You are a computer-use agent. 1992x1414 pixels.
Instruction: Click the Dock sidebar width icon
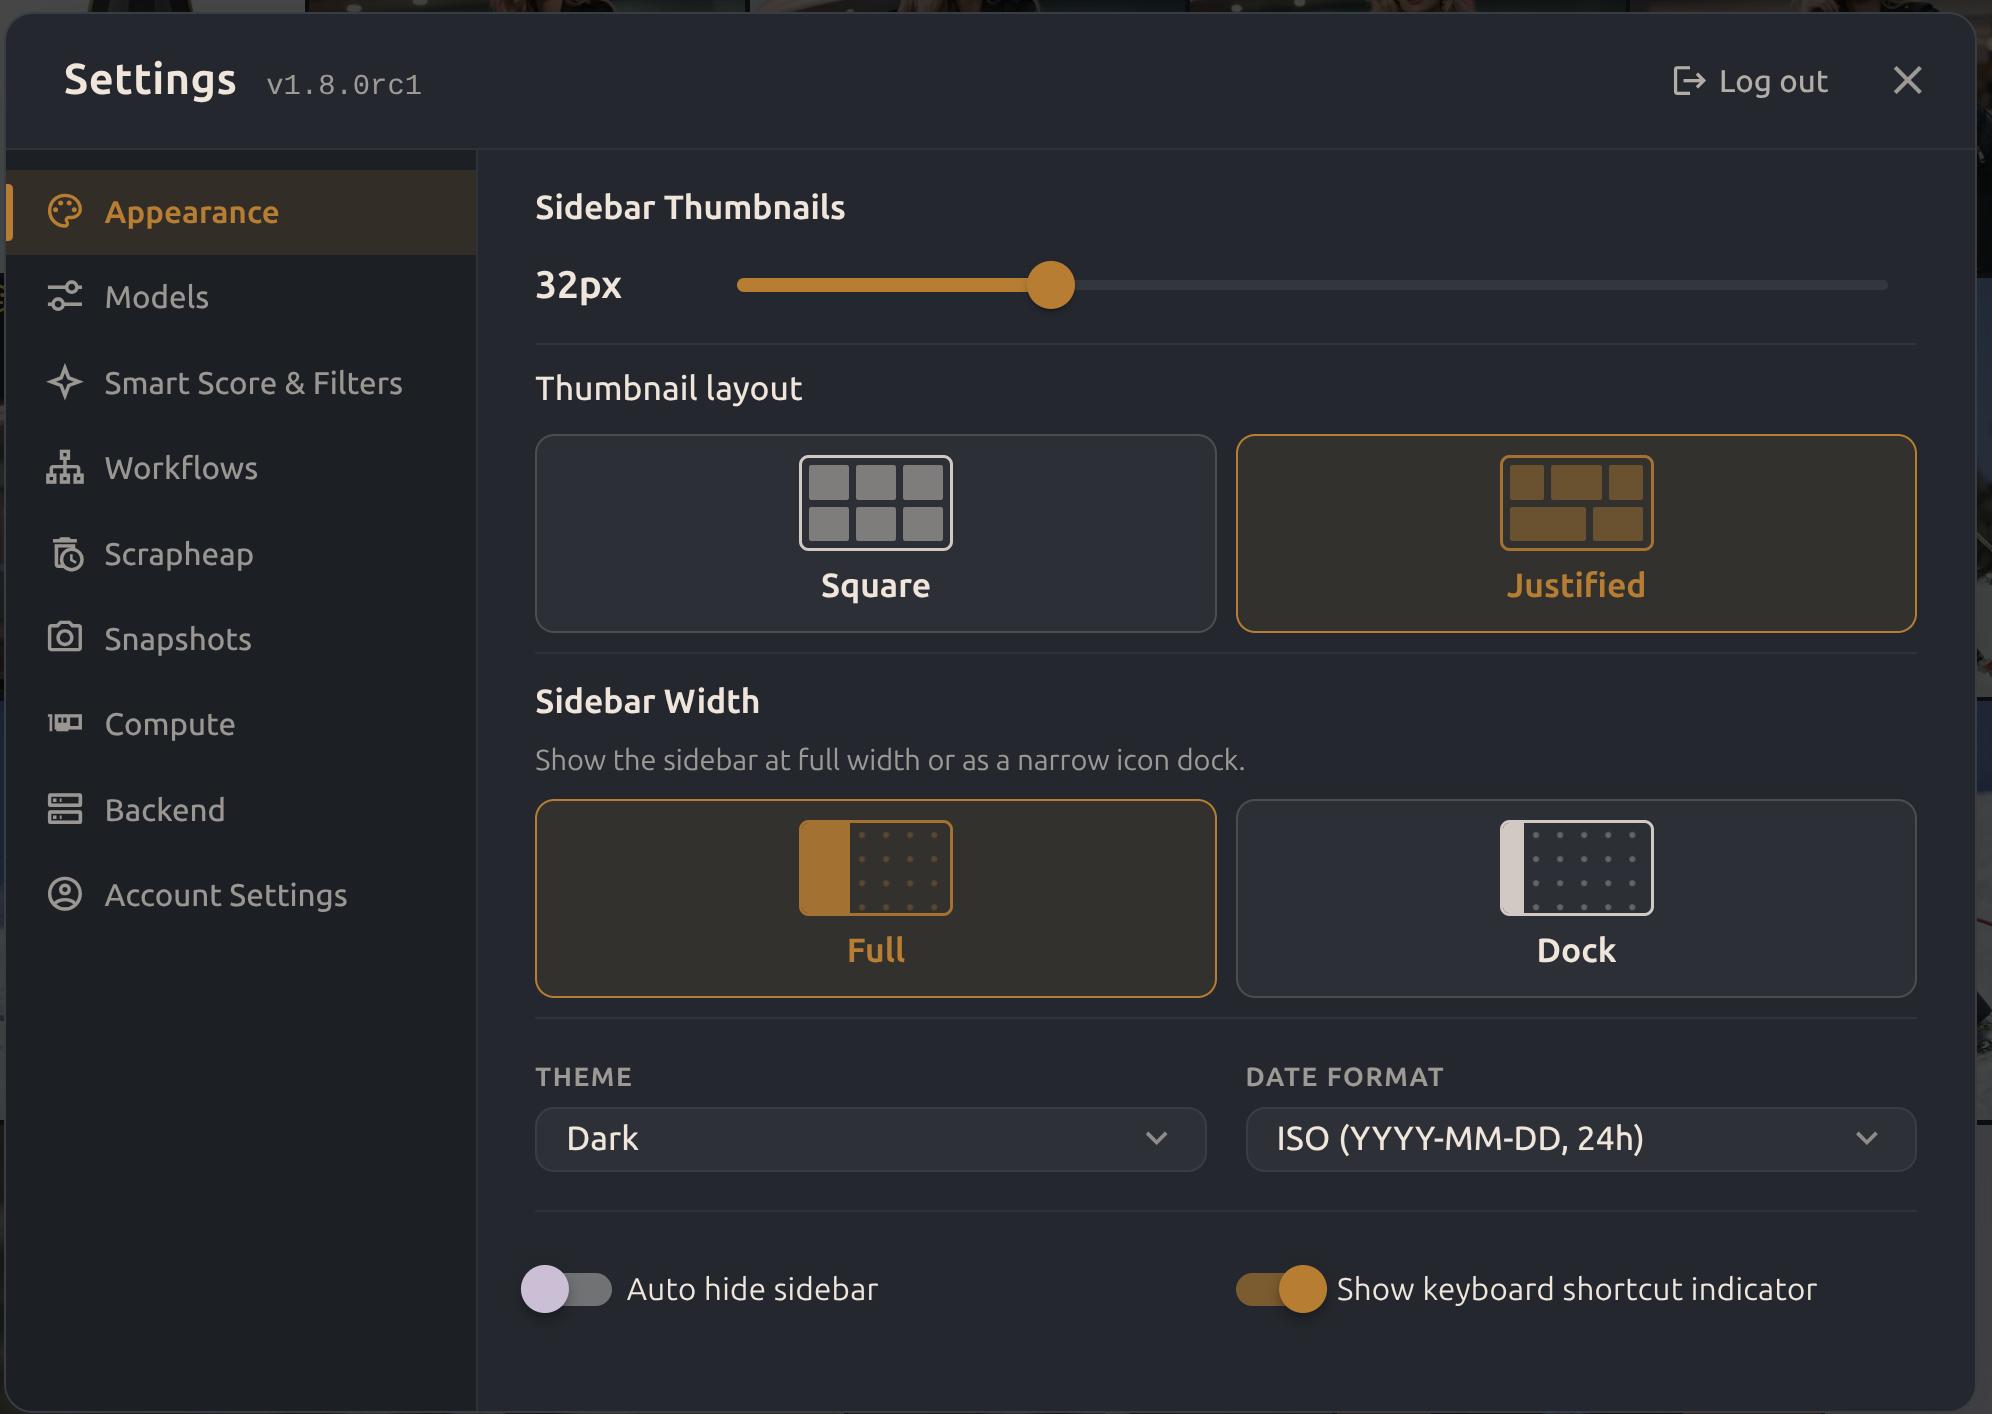(x=1576, y=868)
